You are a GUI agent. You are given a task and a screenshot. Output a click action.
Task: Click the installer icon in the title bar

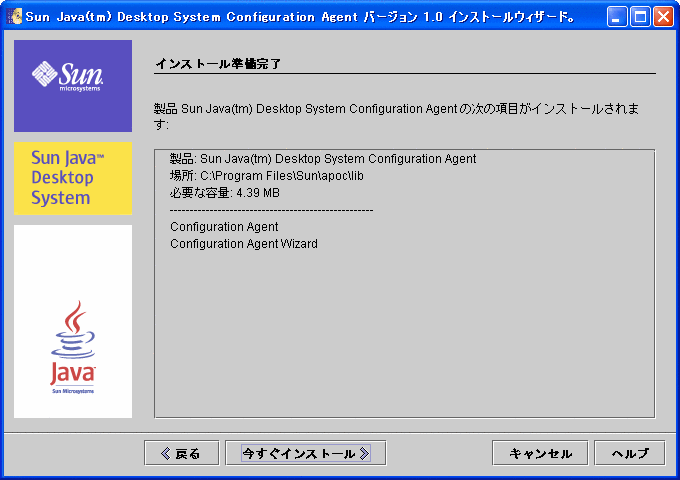point(15,16)
